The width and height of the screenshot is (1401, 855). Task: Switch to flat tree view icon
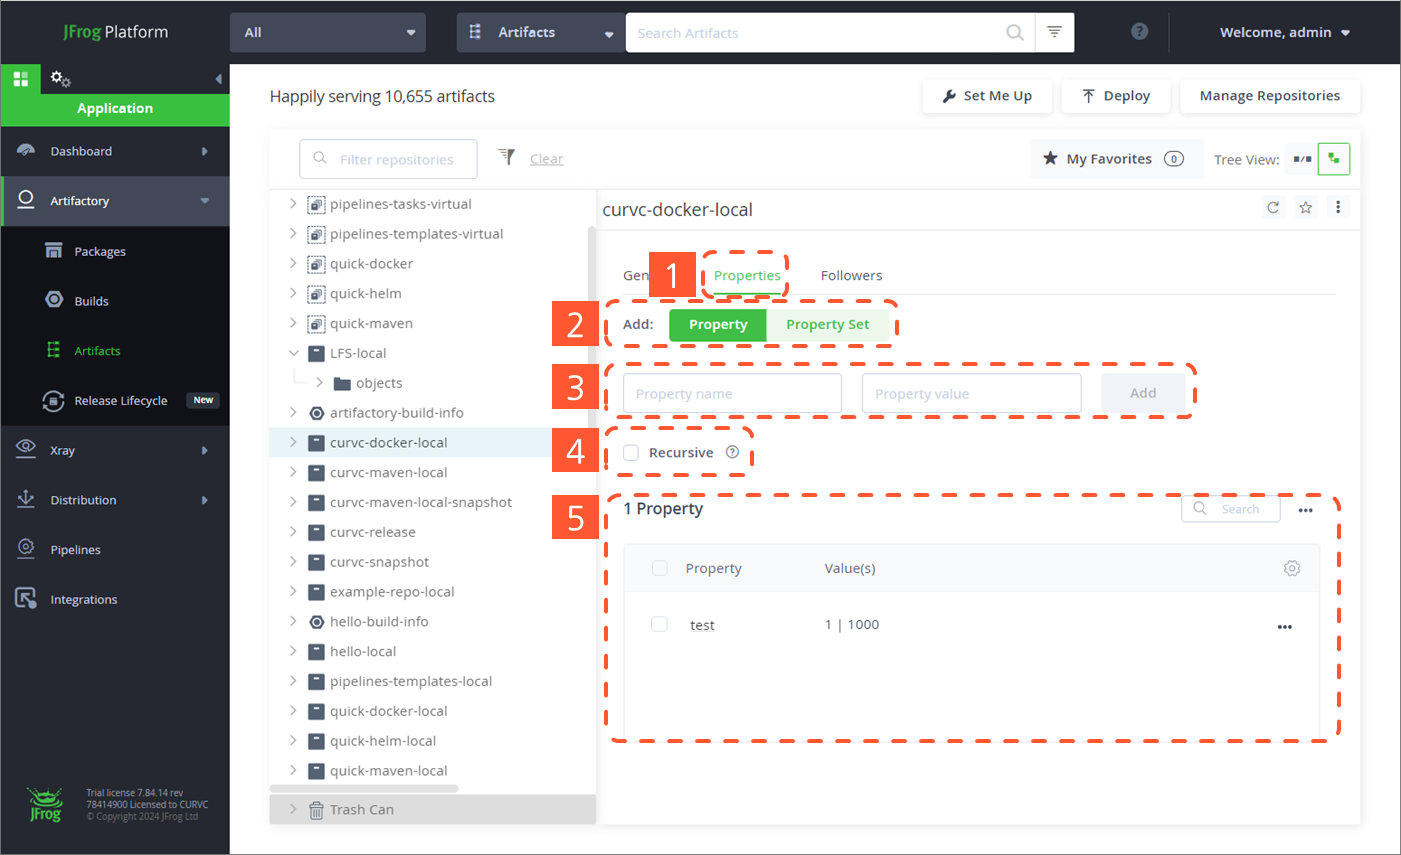(1302, 159)
